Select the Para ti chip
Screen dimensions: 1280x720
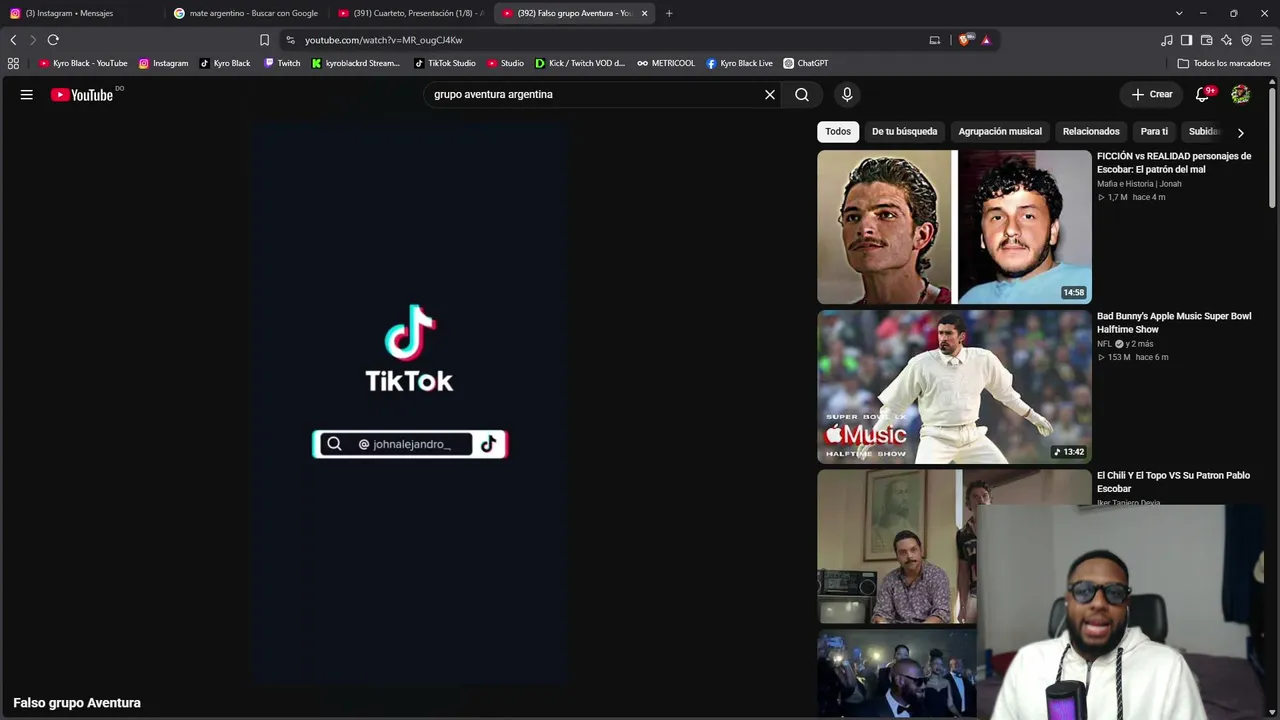point(1154,132)
